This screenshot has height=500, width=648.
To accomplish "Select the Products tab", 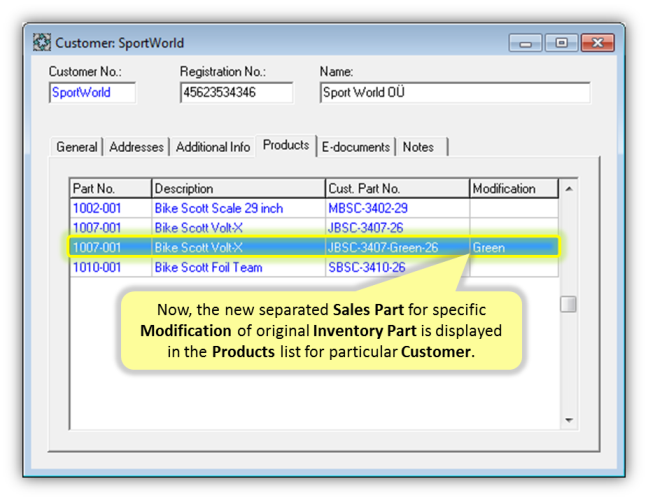I will 286,145.
